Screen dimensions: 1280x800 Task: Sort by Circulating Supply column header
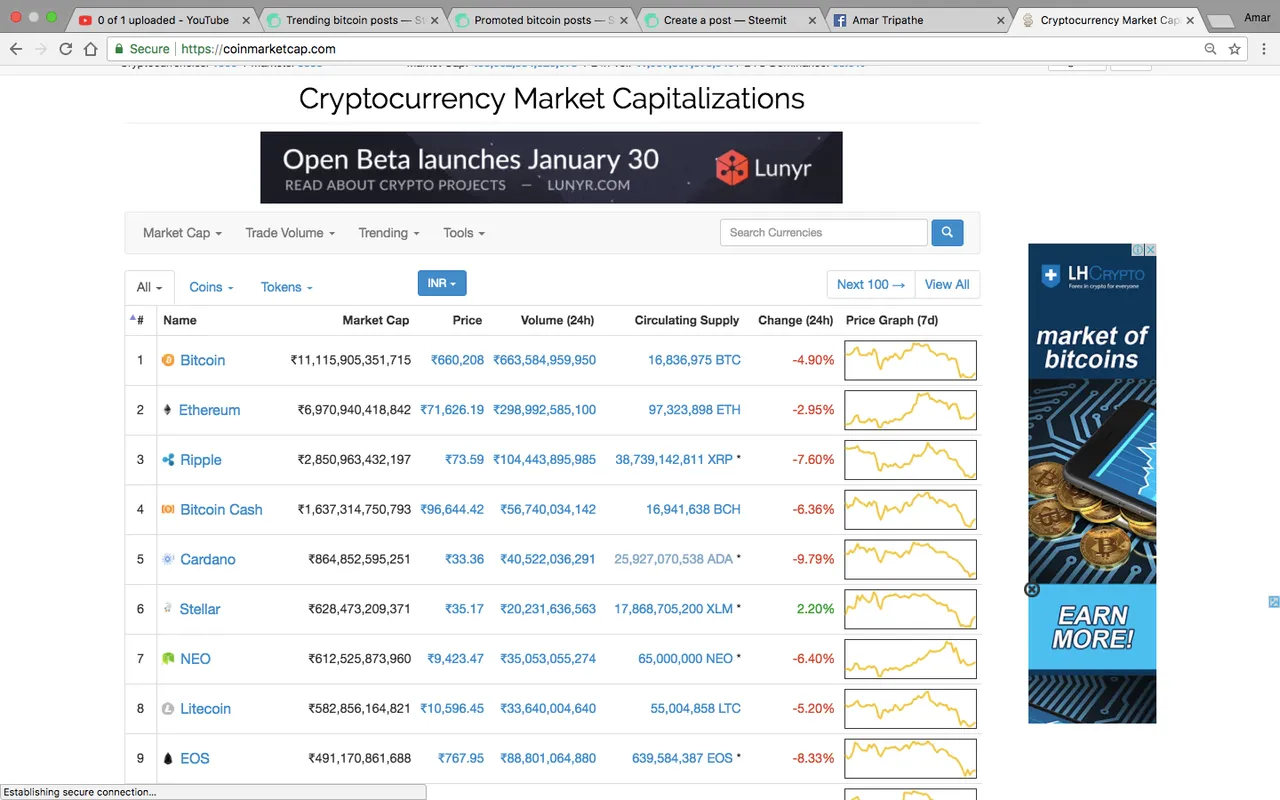pos(687,320)
